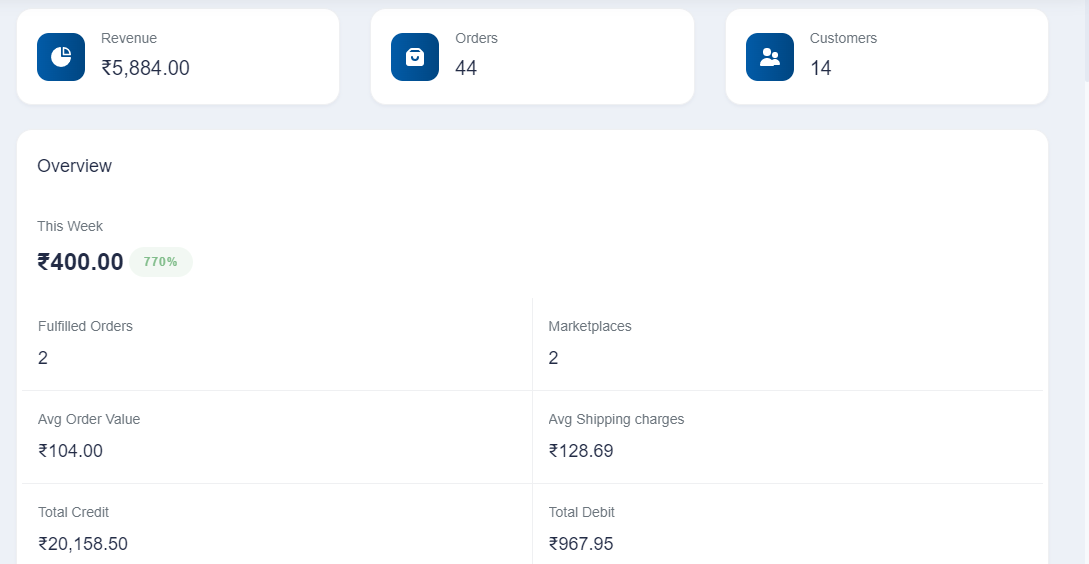Click the Customers people icon

point(770,57)
